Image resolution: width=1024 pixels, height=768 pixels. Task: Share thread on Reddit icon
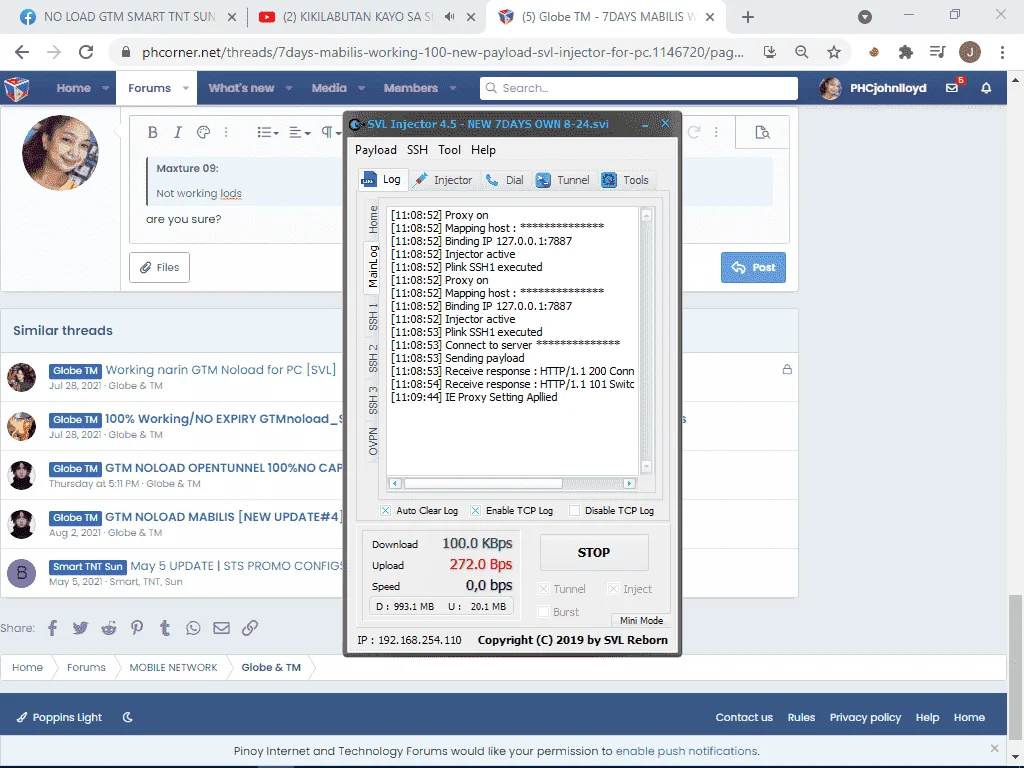tap(108, 628)
